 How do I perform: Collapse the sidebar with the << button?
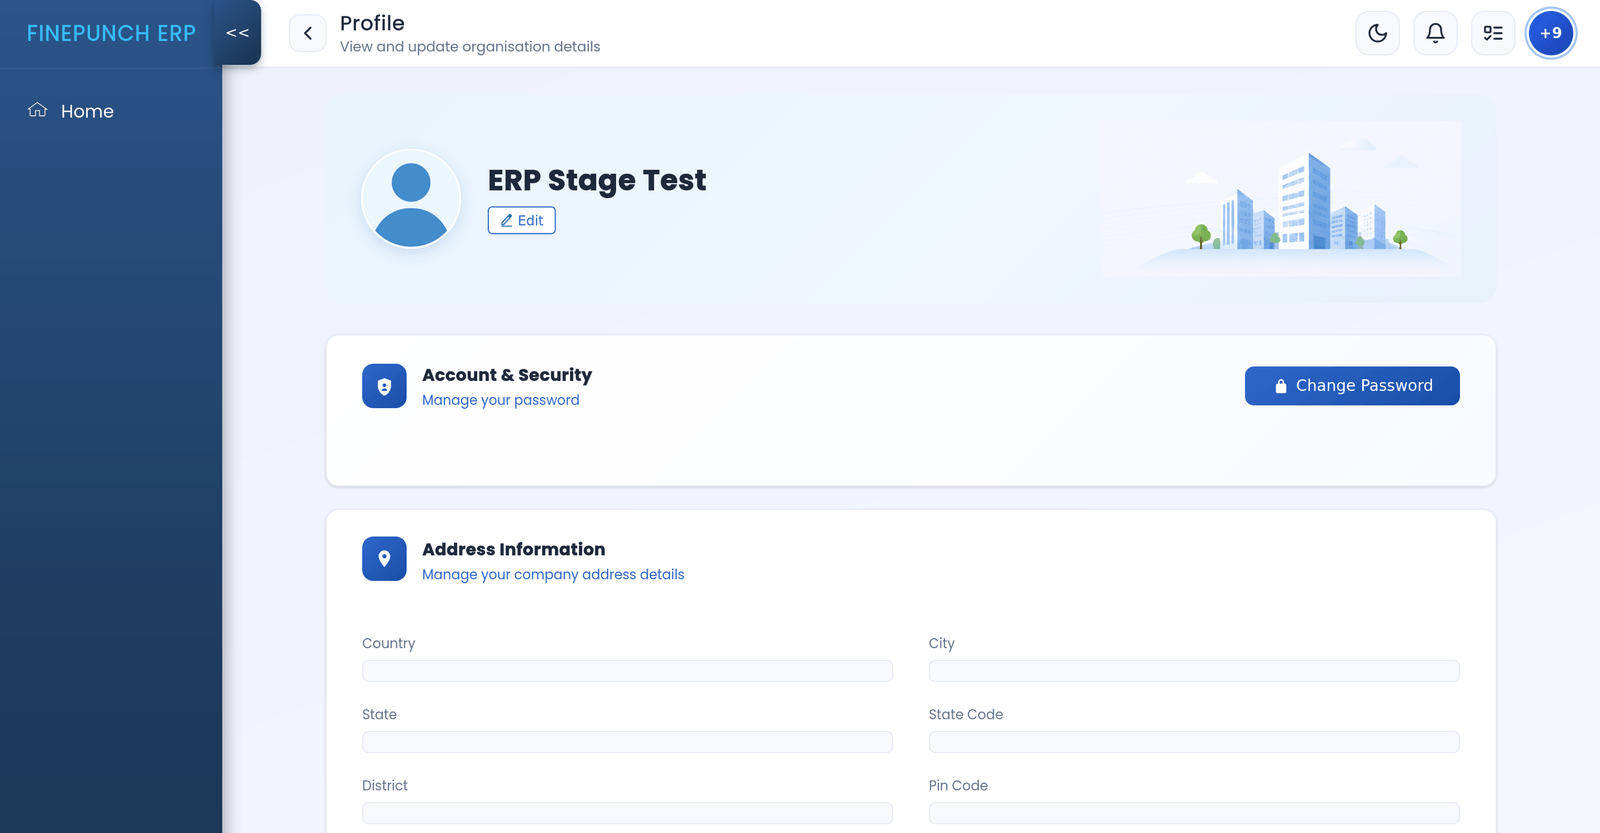click(238, 33)
